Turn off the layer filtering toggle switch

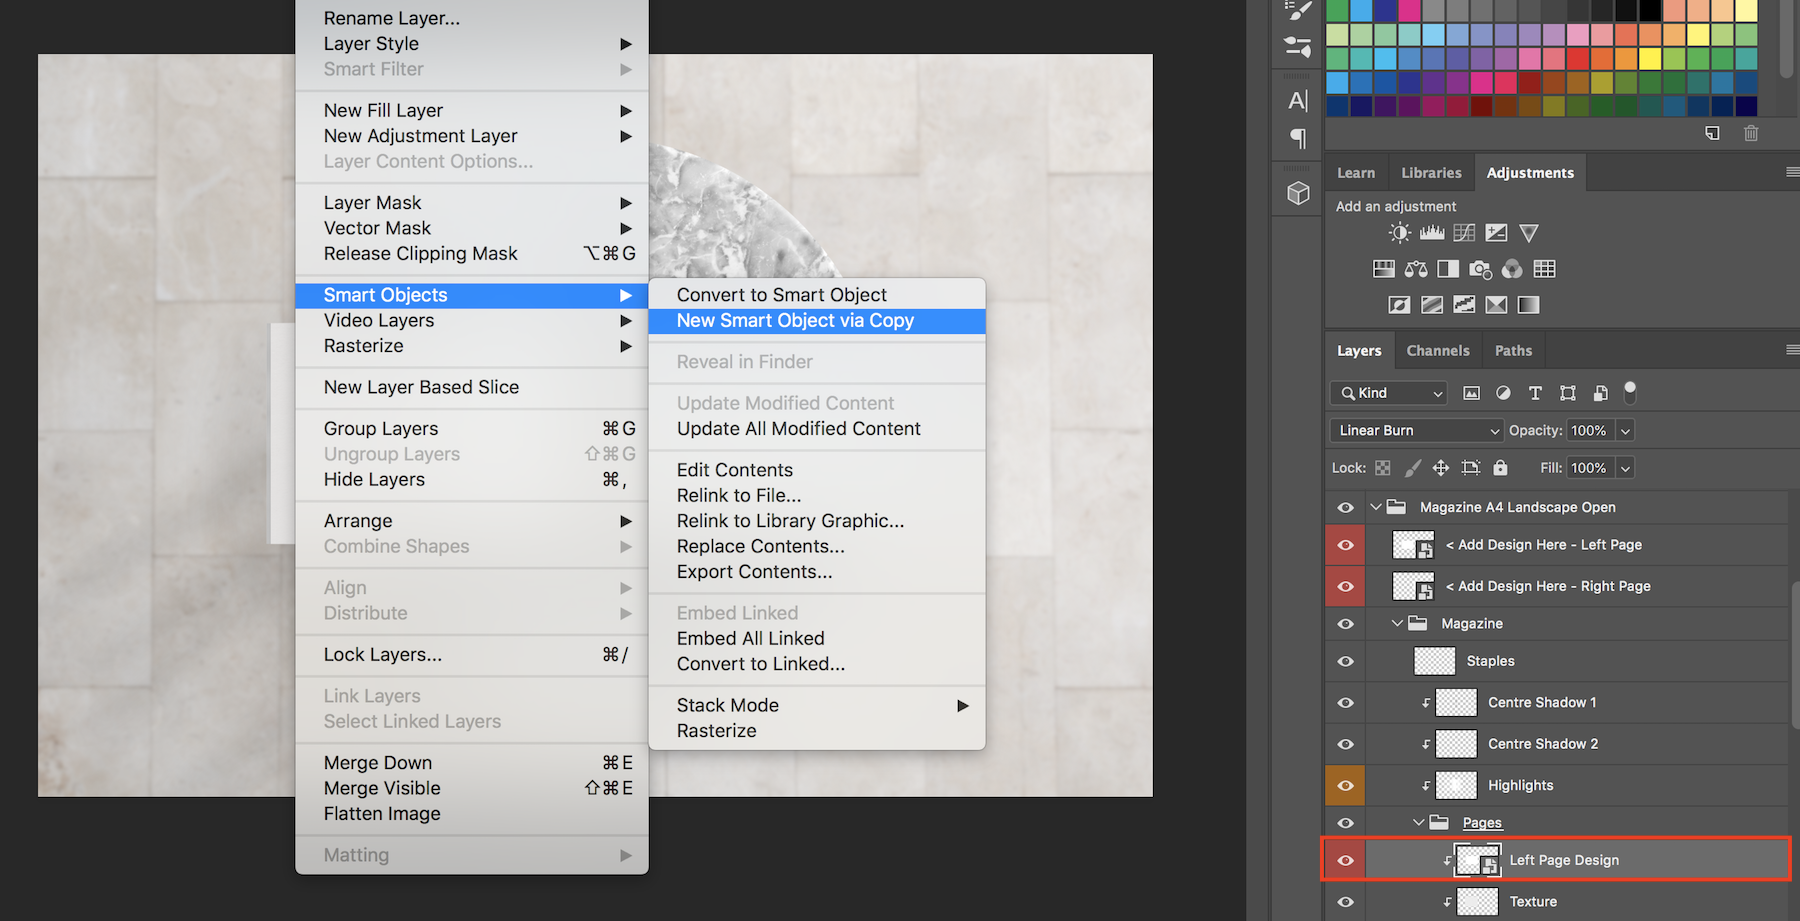coord(1630,391)
